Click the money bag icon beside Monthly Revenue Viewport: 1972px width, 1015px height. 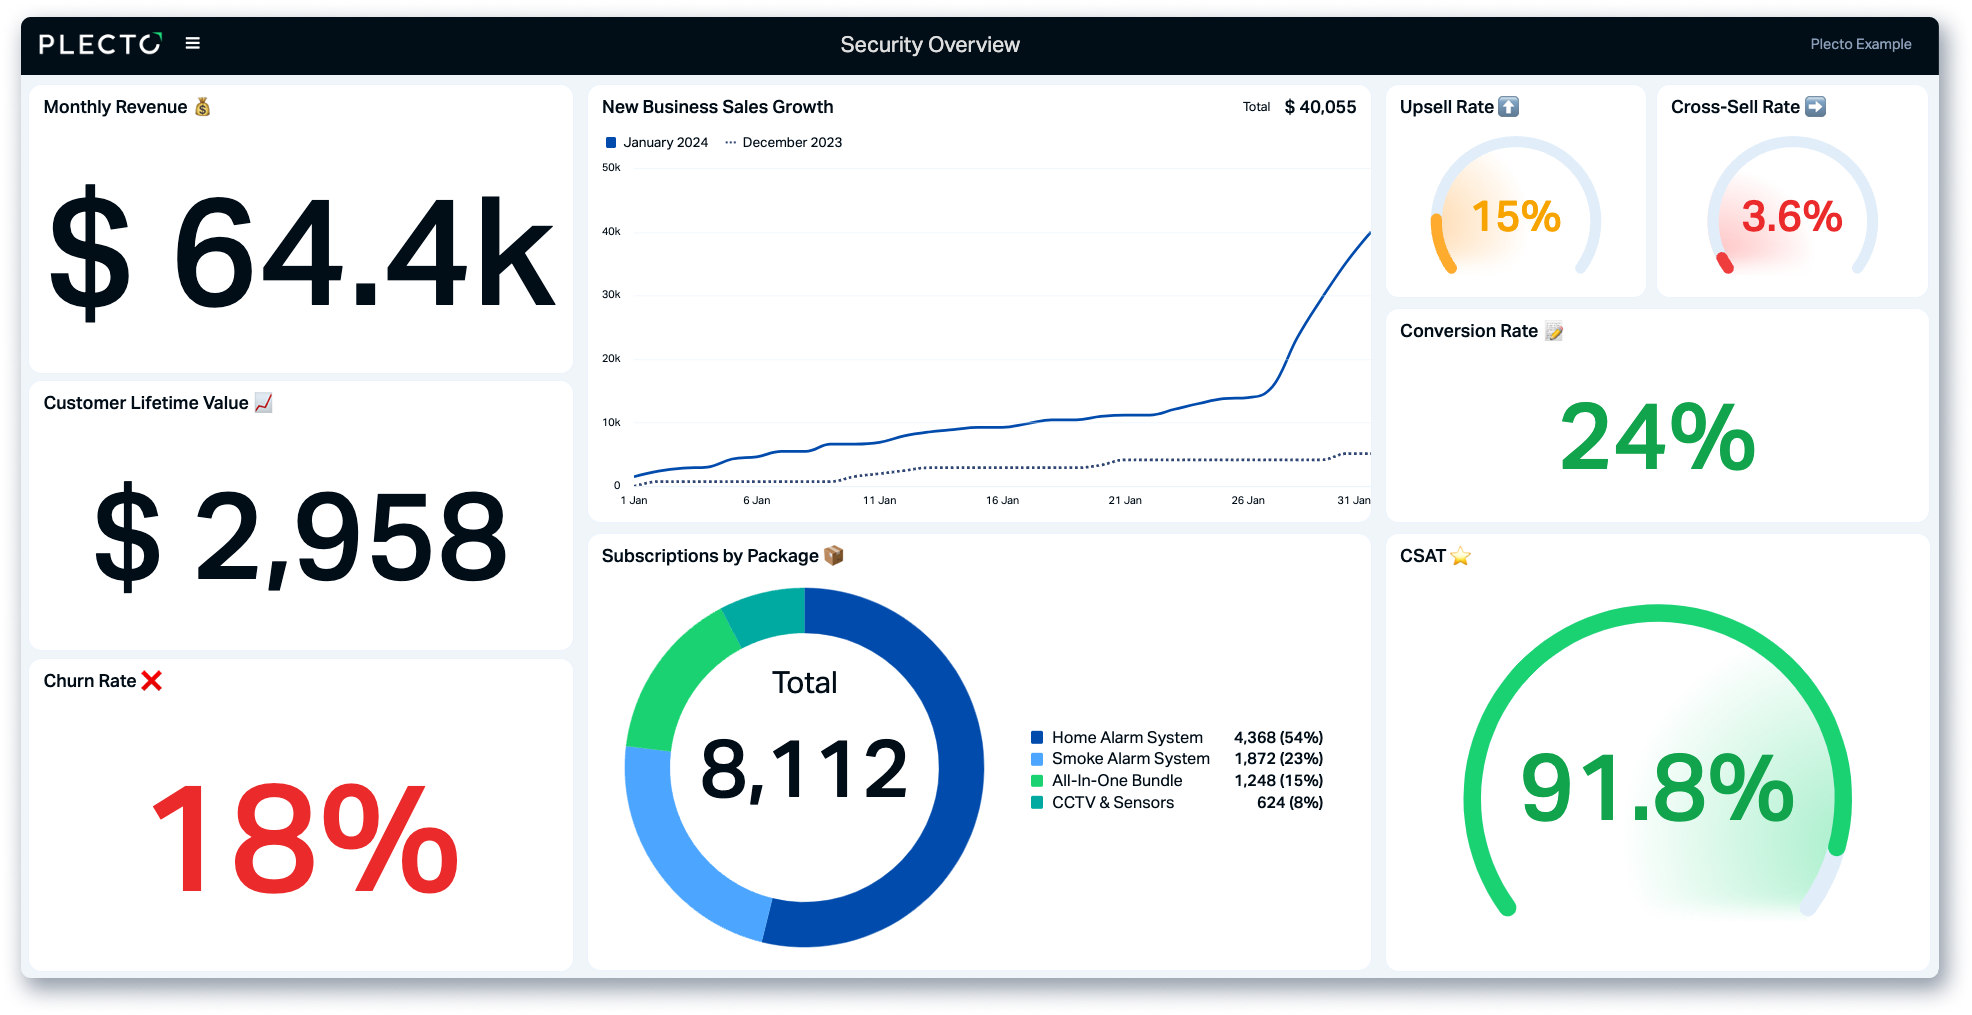pos(202,107)
